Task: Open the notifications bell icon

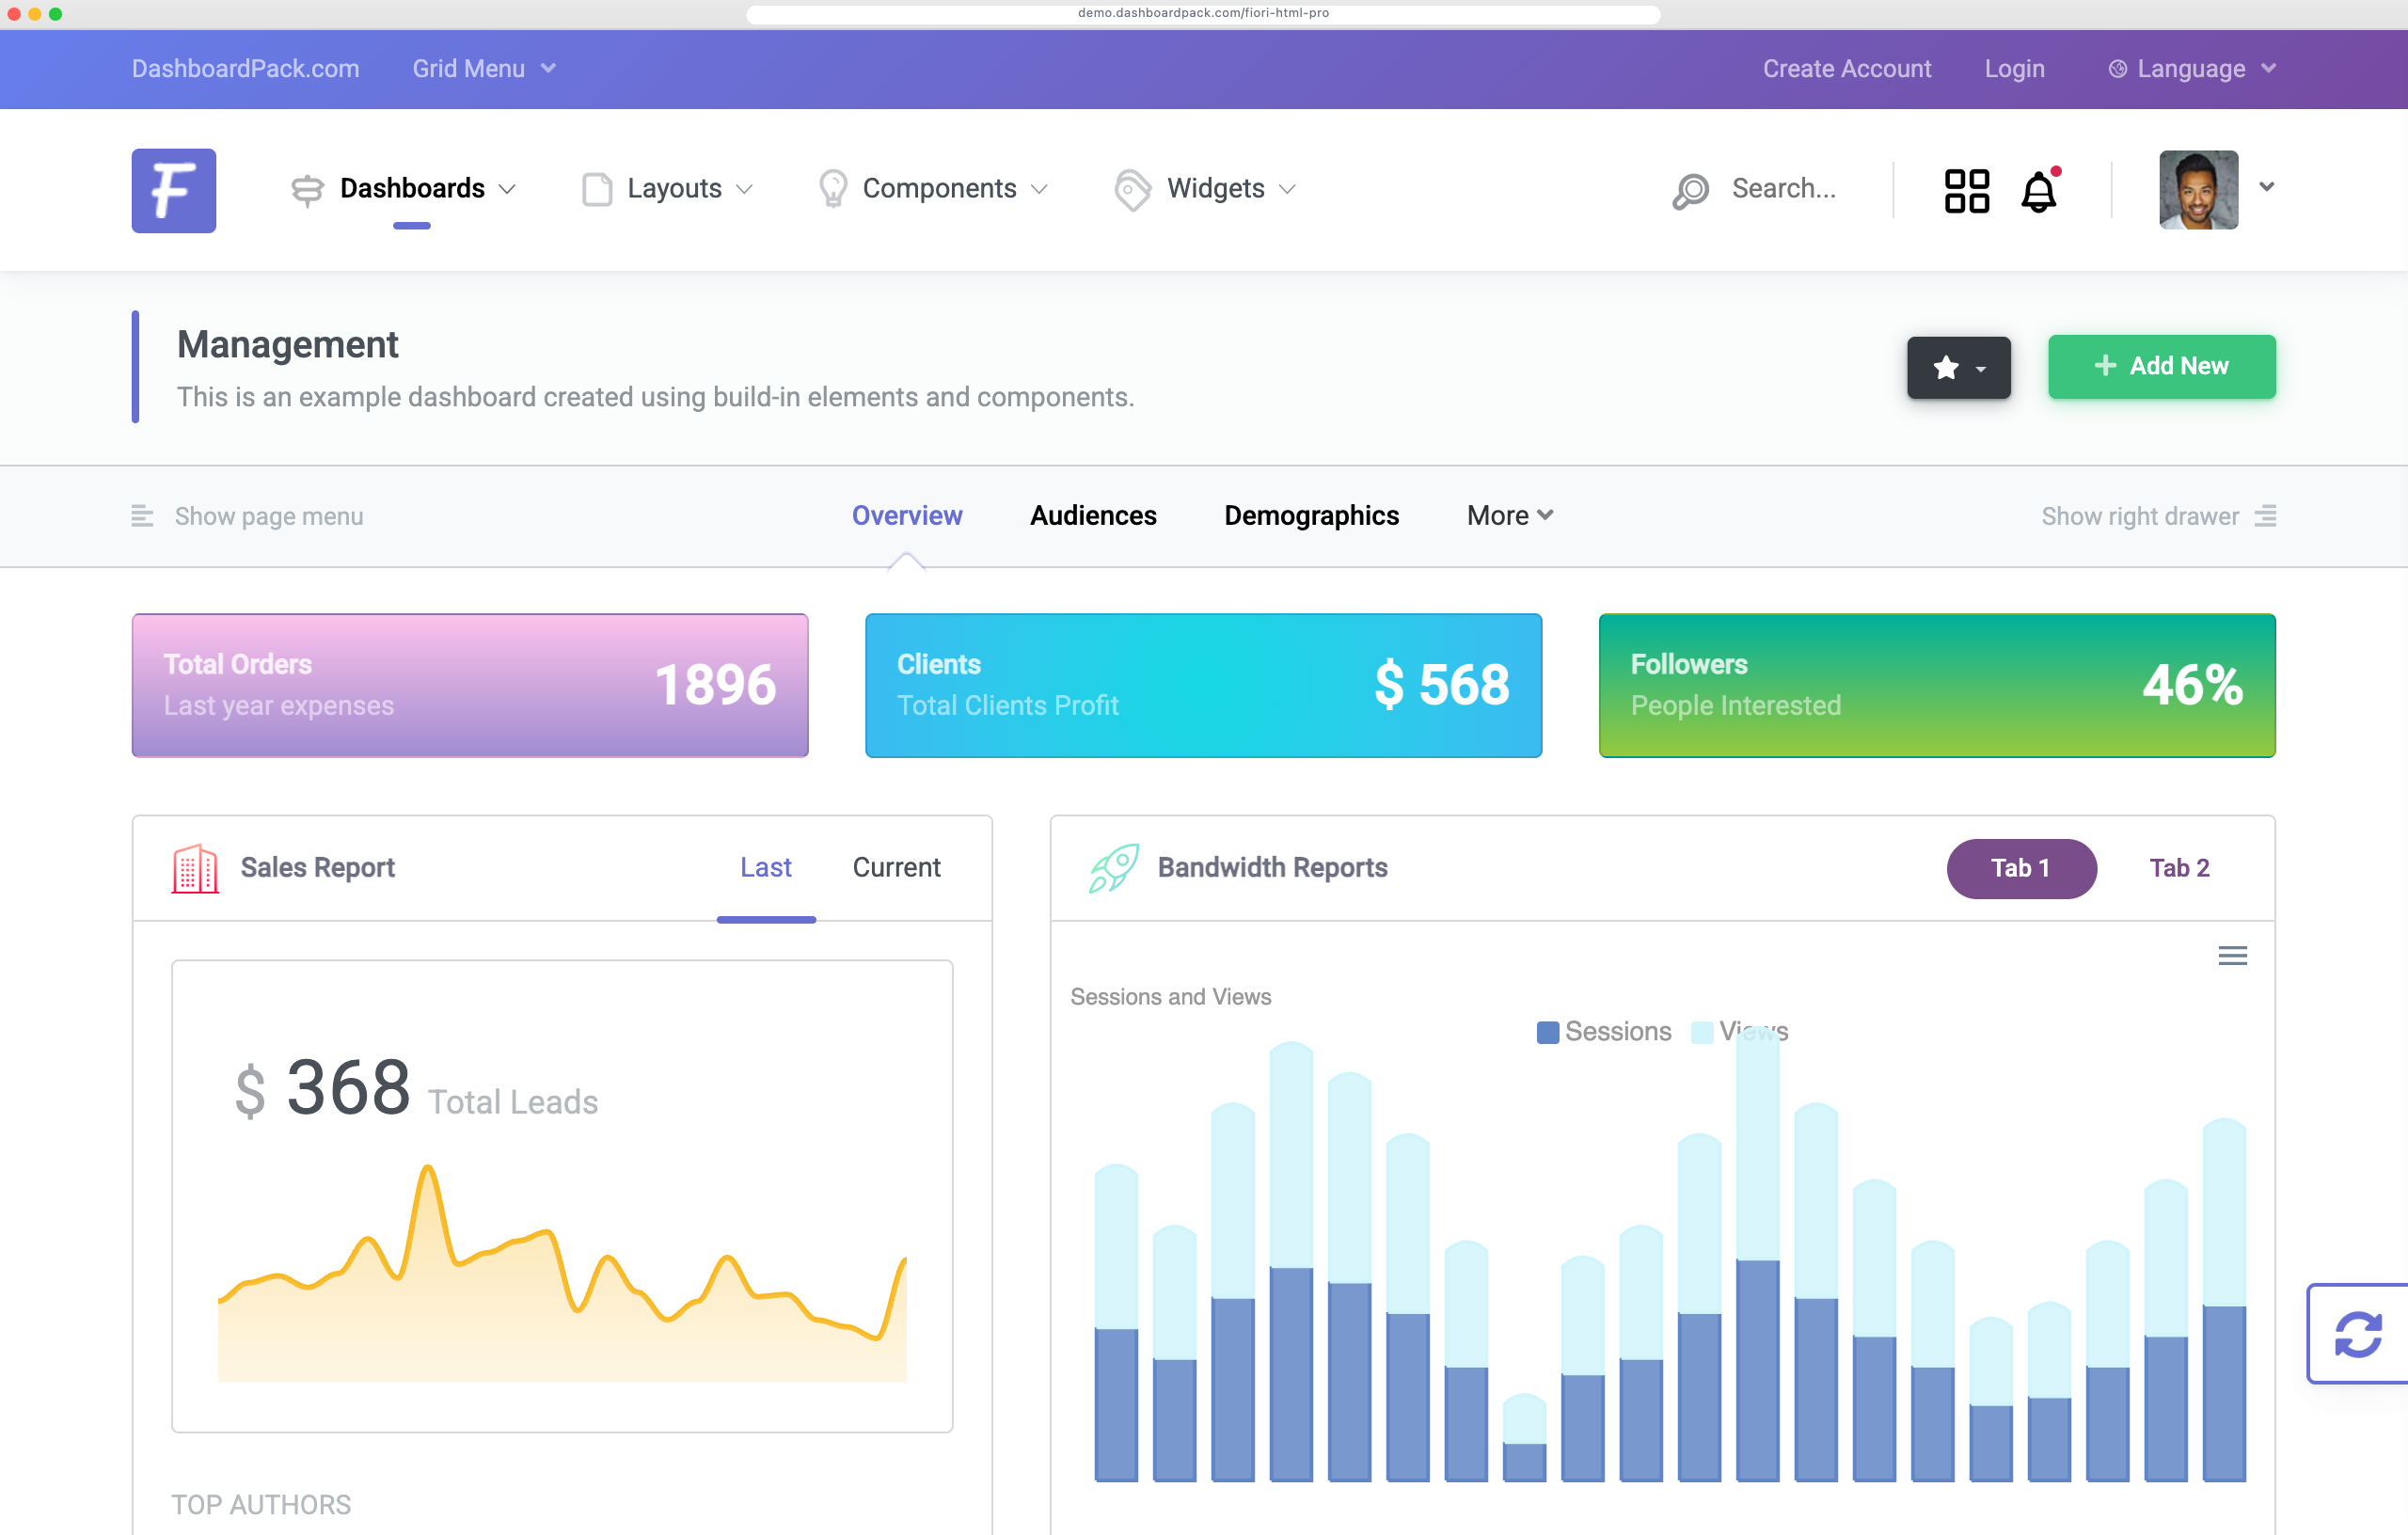Action: [2039, 190]
